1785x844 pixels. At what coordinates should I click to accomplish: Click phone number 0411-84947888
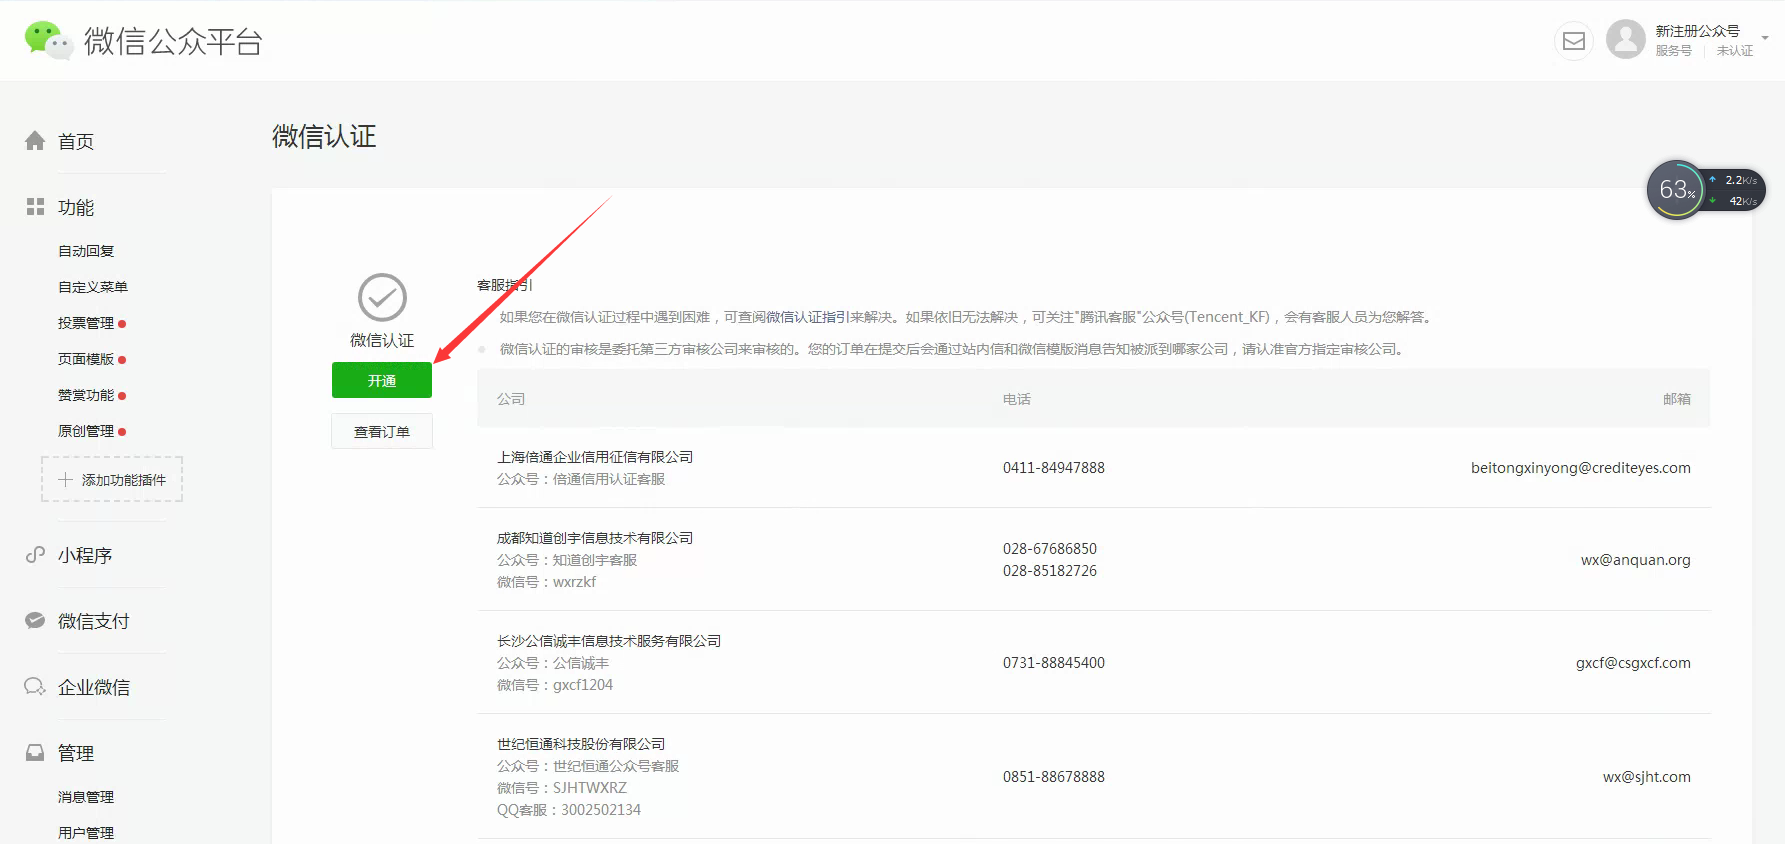coord(1054,468)
